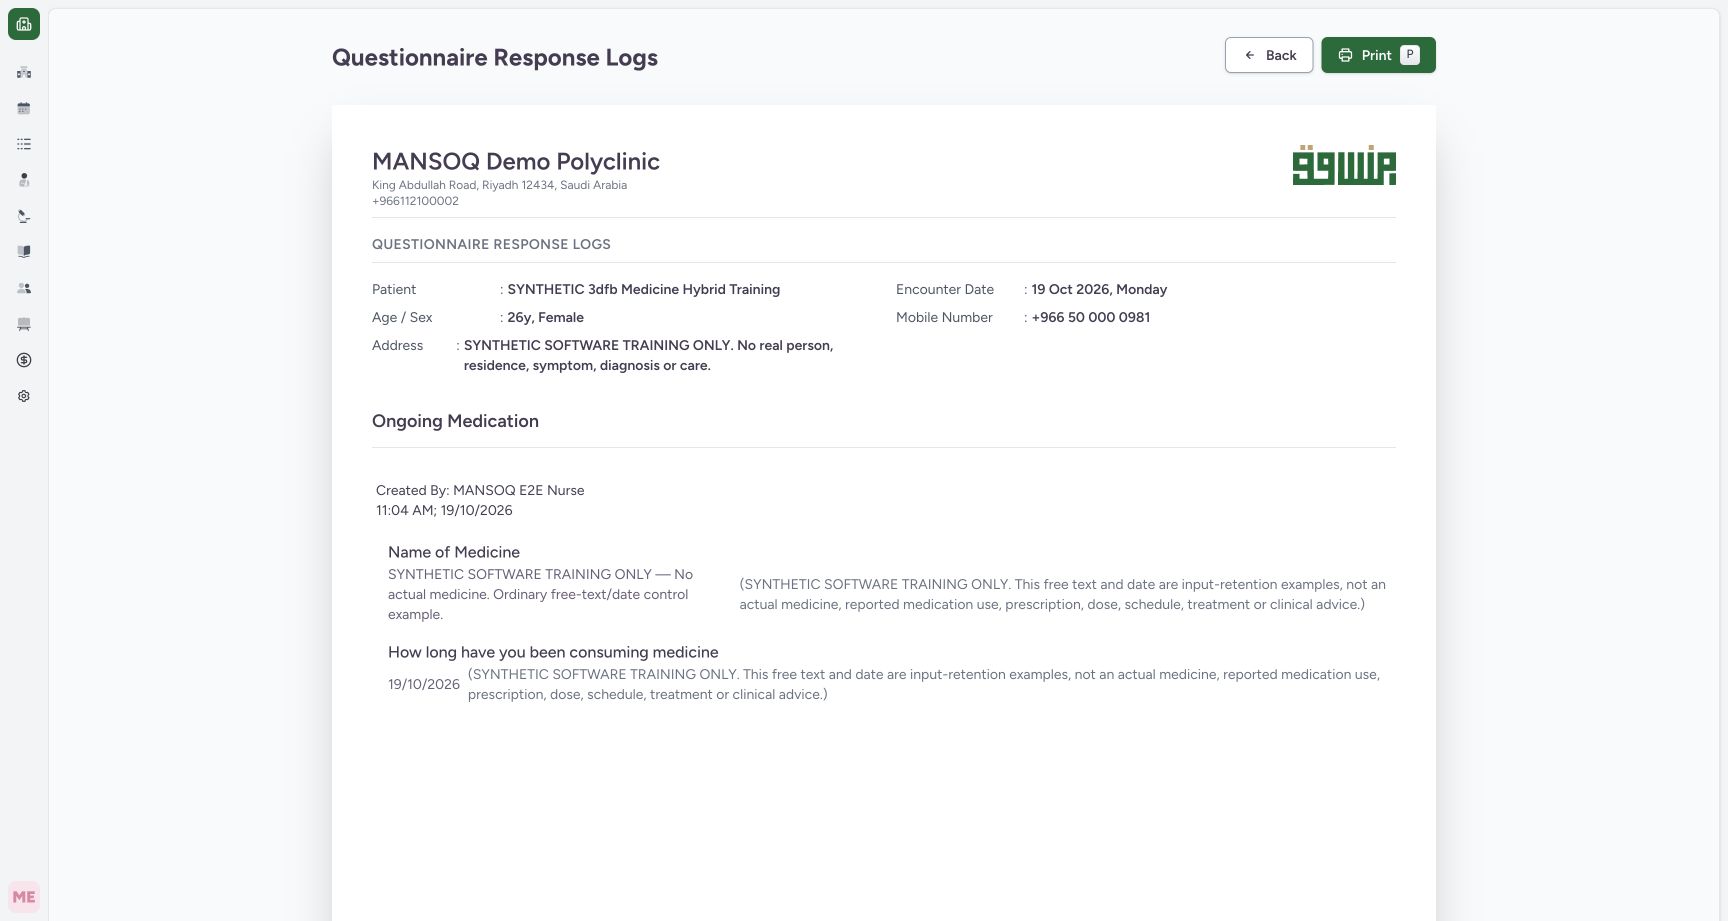Click the ME user avatar
This screenshot has height=921, width=1728.
(x=24, y=897)
